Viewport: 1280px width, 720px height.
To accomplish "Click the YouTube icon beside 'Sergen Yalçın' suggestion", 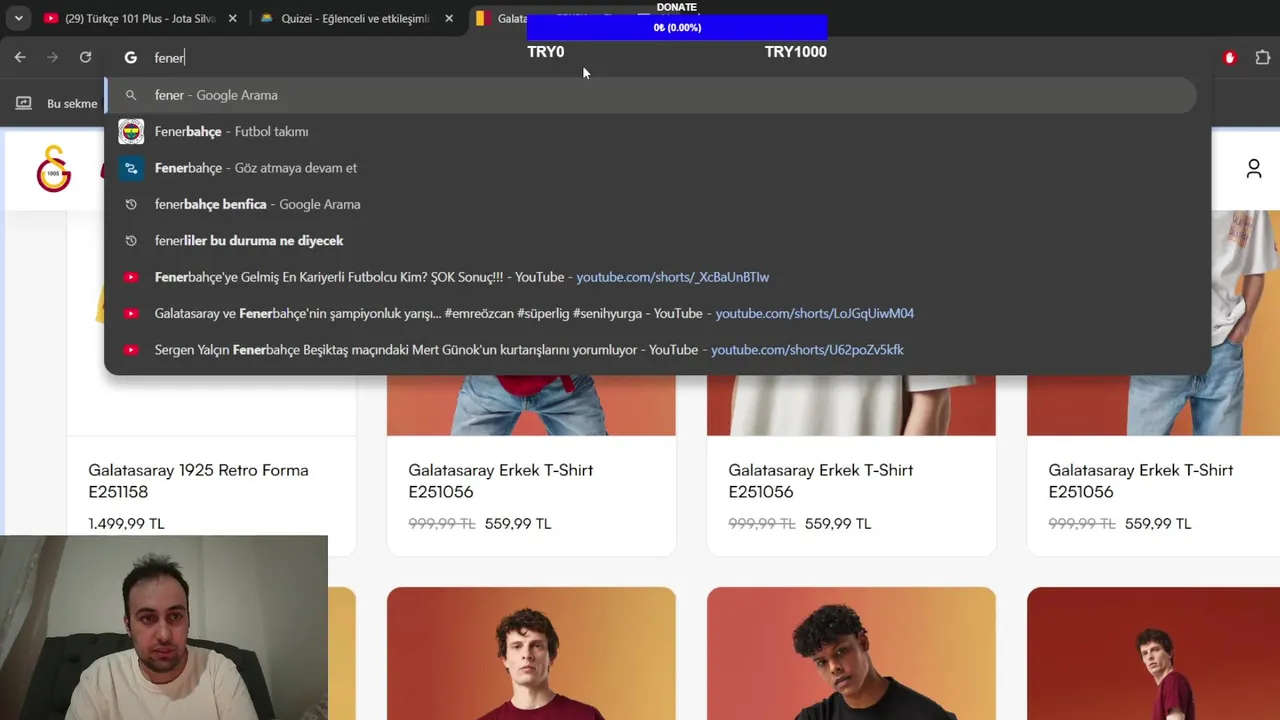I will tap(131, 349).
